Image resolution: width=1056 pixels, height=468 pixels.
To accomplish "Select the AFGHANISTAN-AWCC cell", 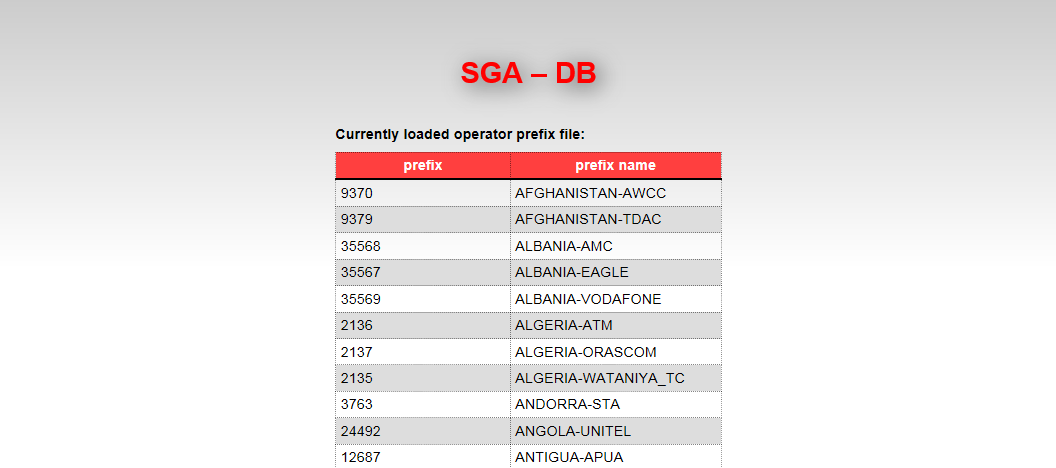I will [x=616, y=193].
